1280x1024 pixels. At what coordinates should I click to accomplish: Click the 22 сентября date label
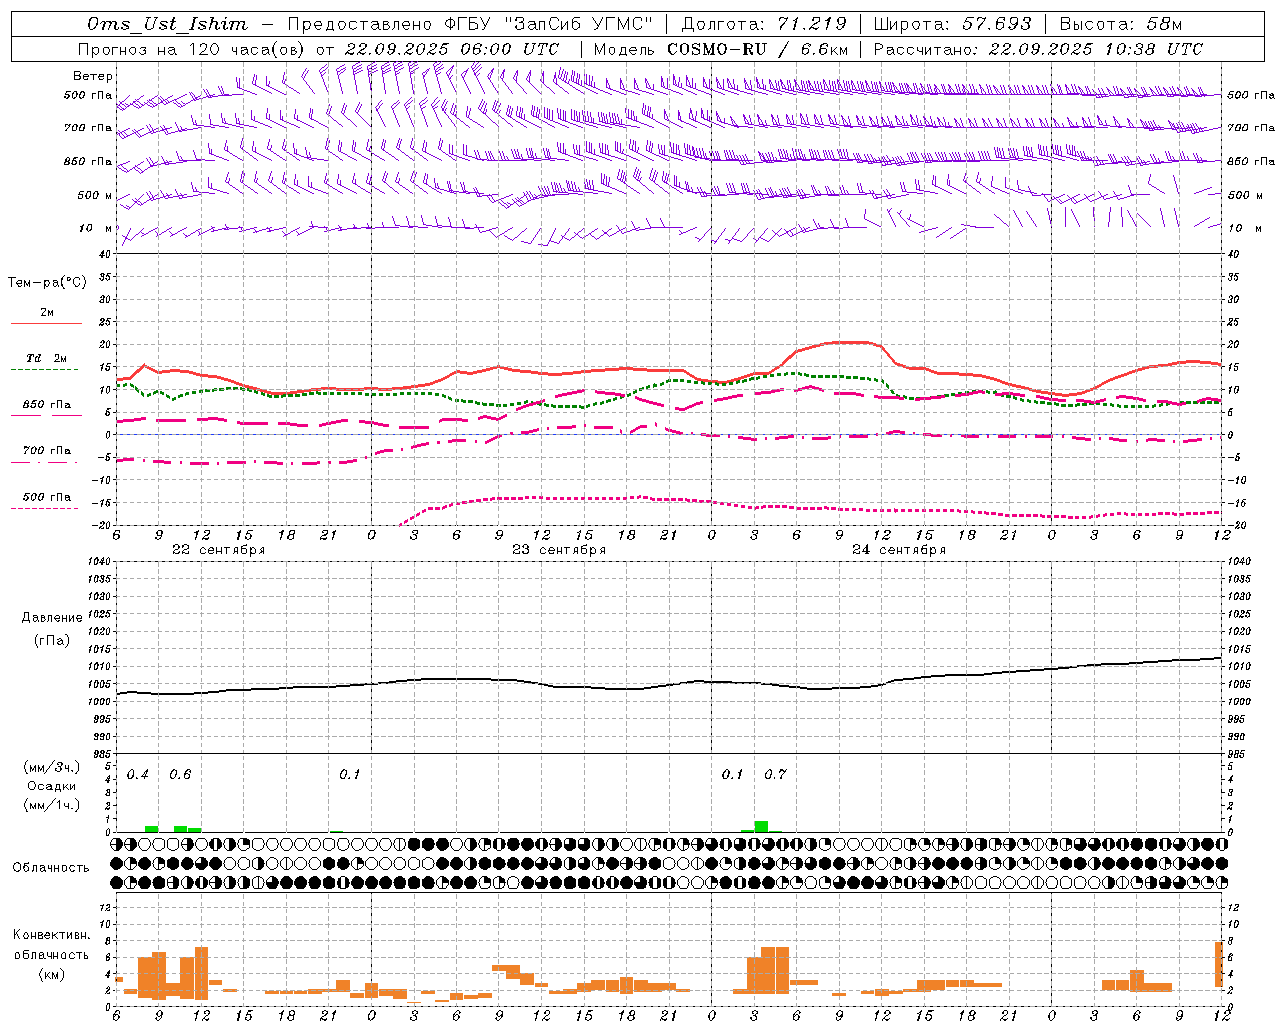(x=218, y=550)
